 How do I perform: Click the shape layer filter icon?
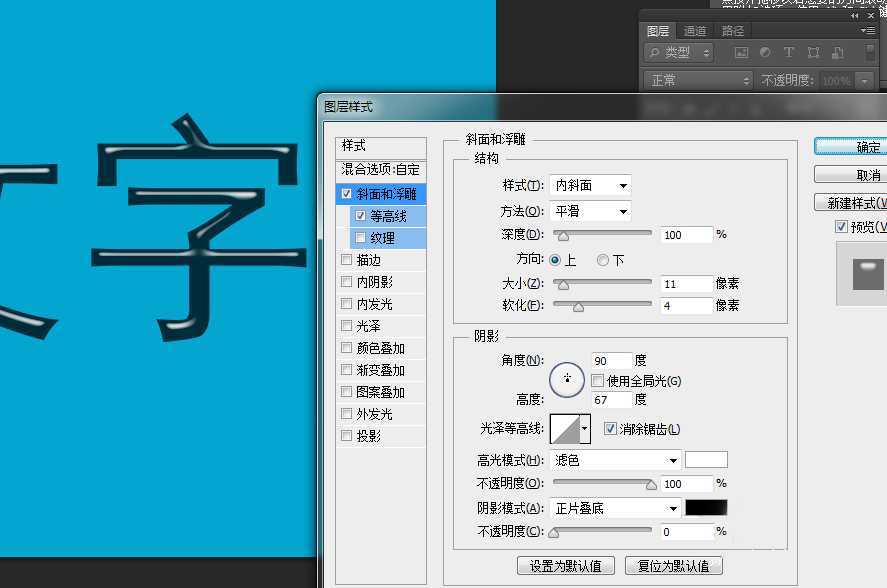(813, 52)
